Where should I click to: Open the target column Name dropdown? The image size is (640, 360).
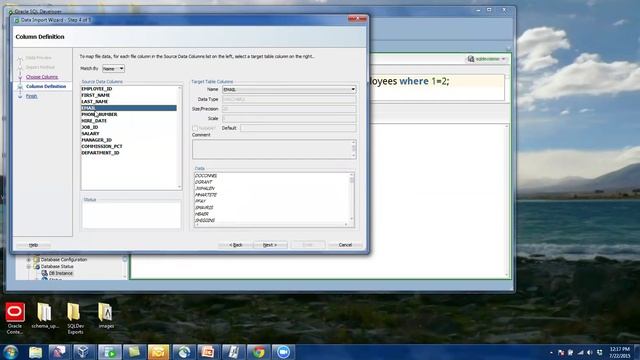pyautogui.click(x=289, y=89)
